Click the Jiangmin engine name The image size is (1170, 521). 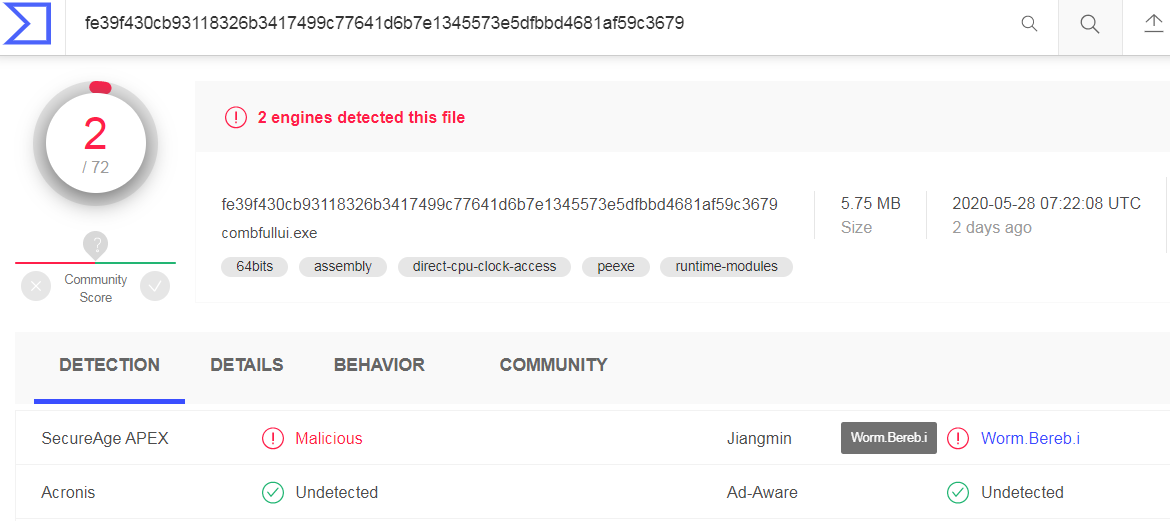pyautogui.click(x=760, y=438)
